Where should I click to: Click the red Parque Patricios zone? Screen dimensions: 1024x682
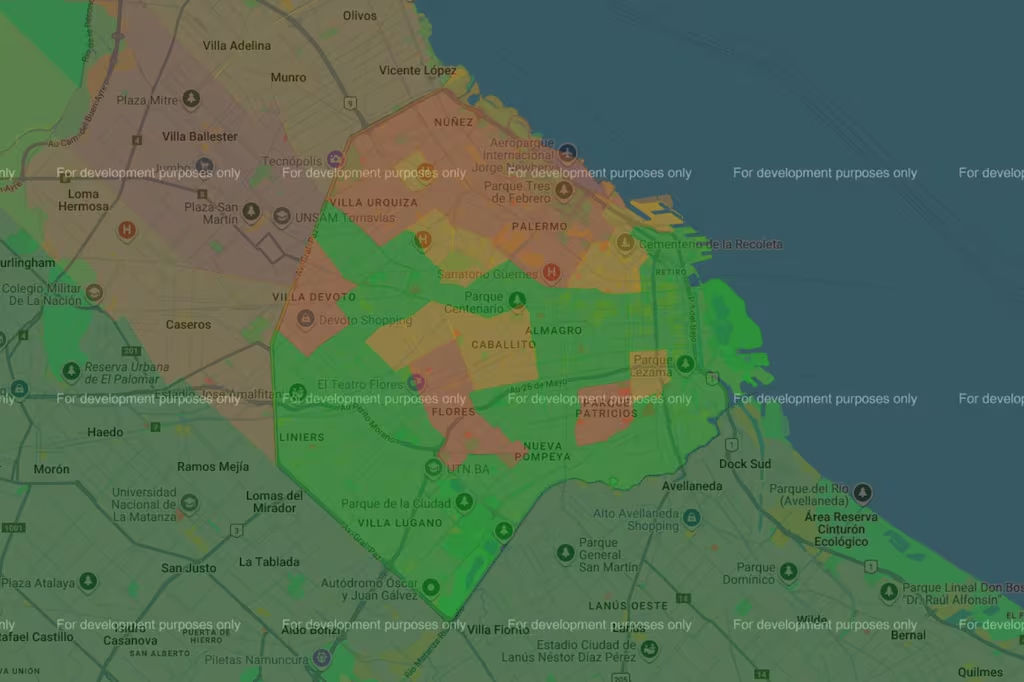pyautogui.click(x=604, y=410)
